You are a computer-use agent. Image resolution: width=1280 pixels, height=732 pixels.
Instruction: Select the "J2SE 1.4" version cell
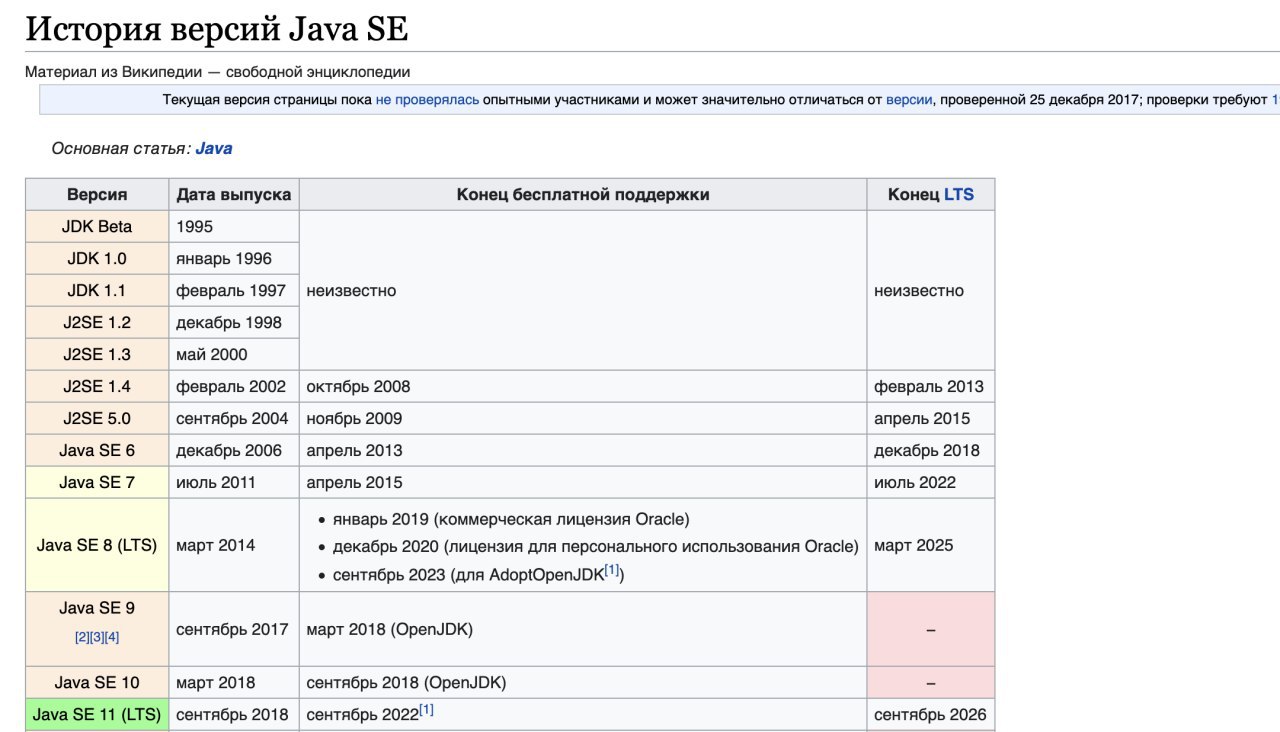tap(97, 386)
